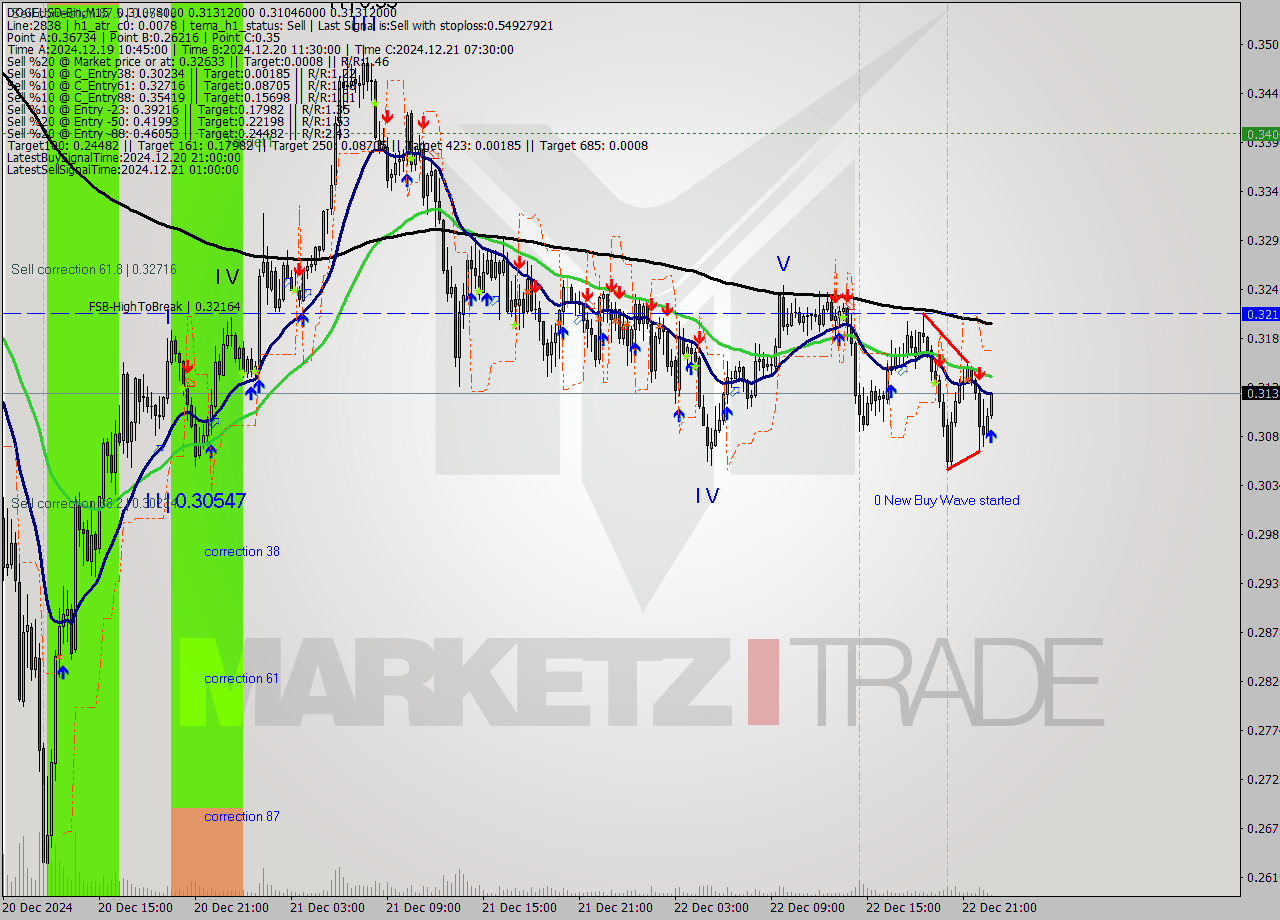
Task: Click the 0.303 price axis label
Action: point(1262,485)
